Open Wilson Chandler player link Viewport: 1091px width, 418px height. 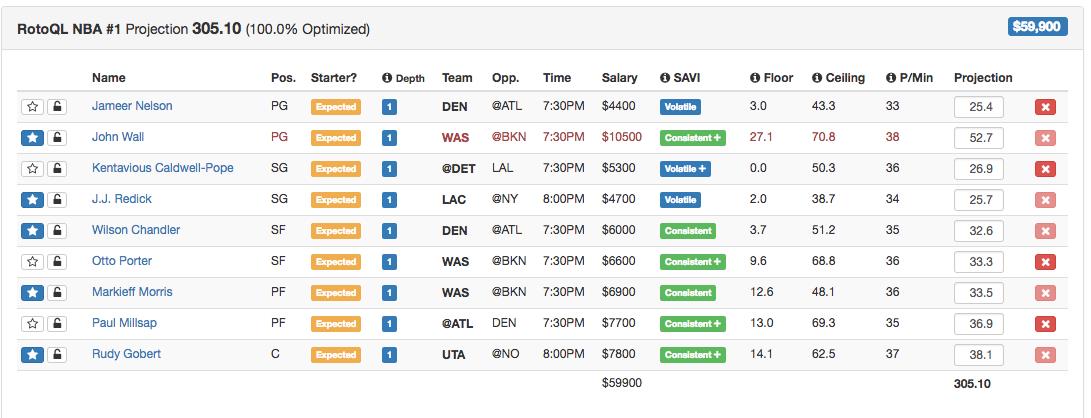136,230
